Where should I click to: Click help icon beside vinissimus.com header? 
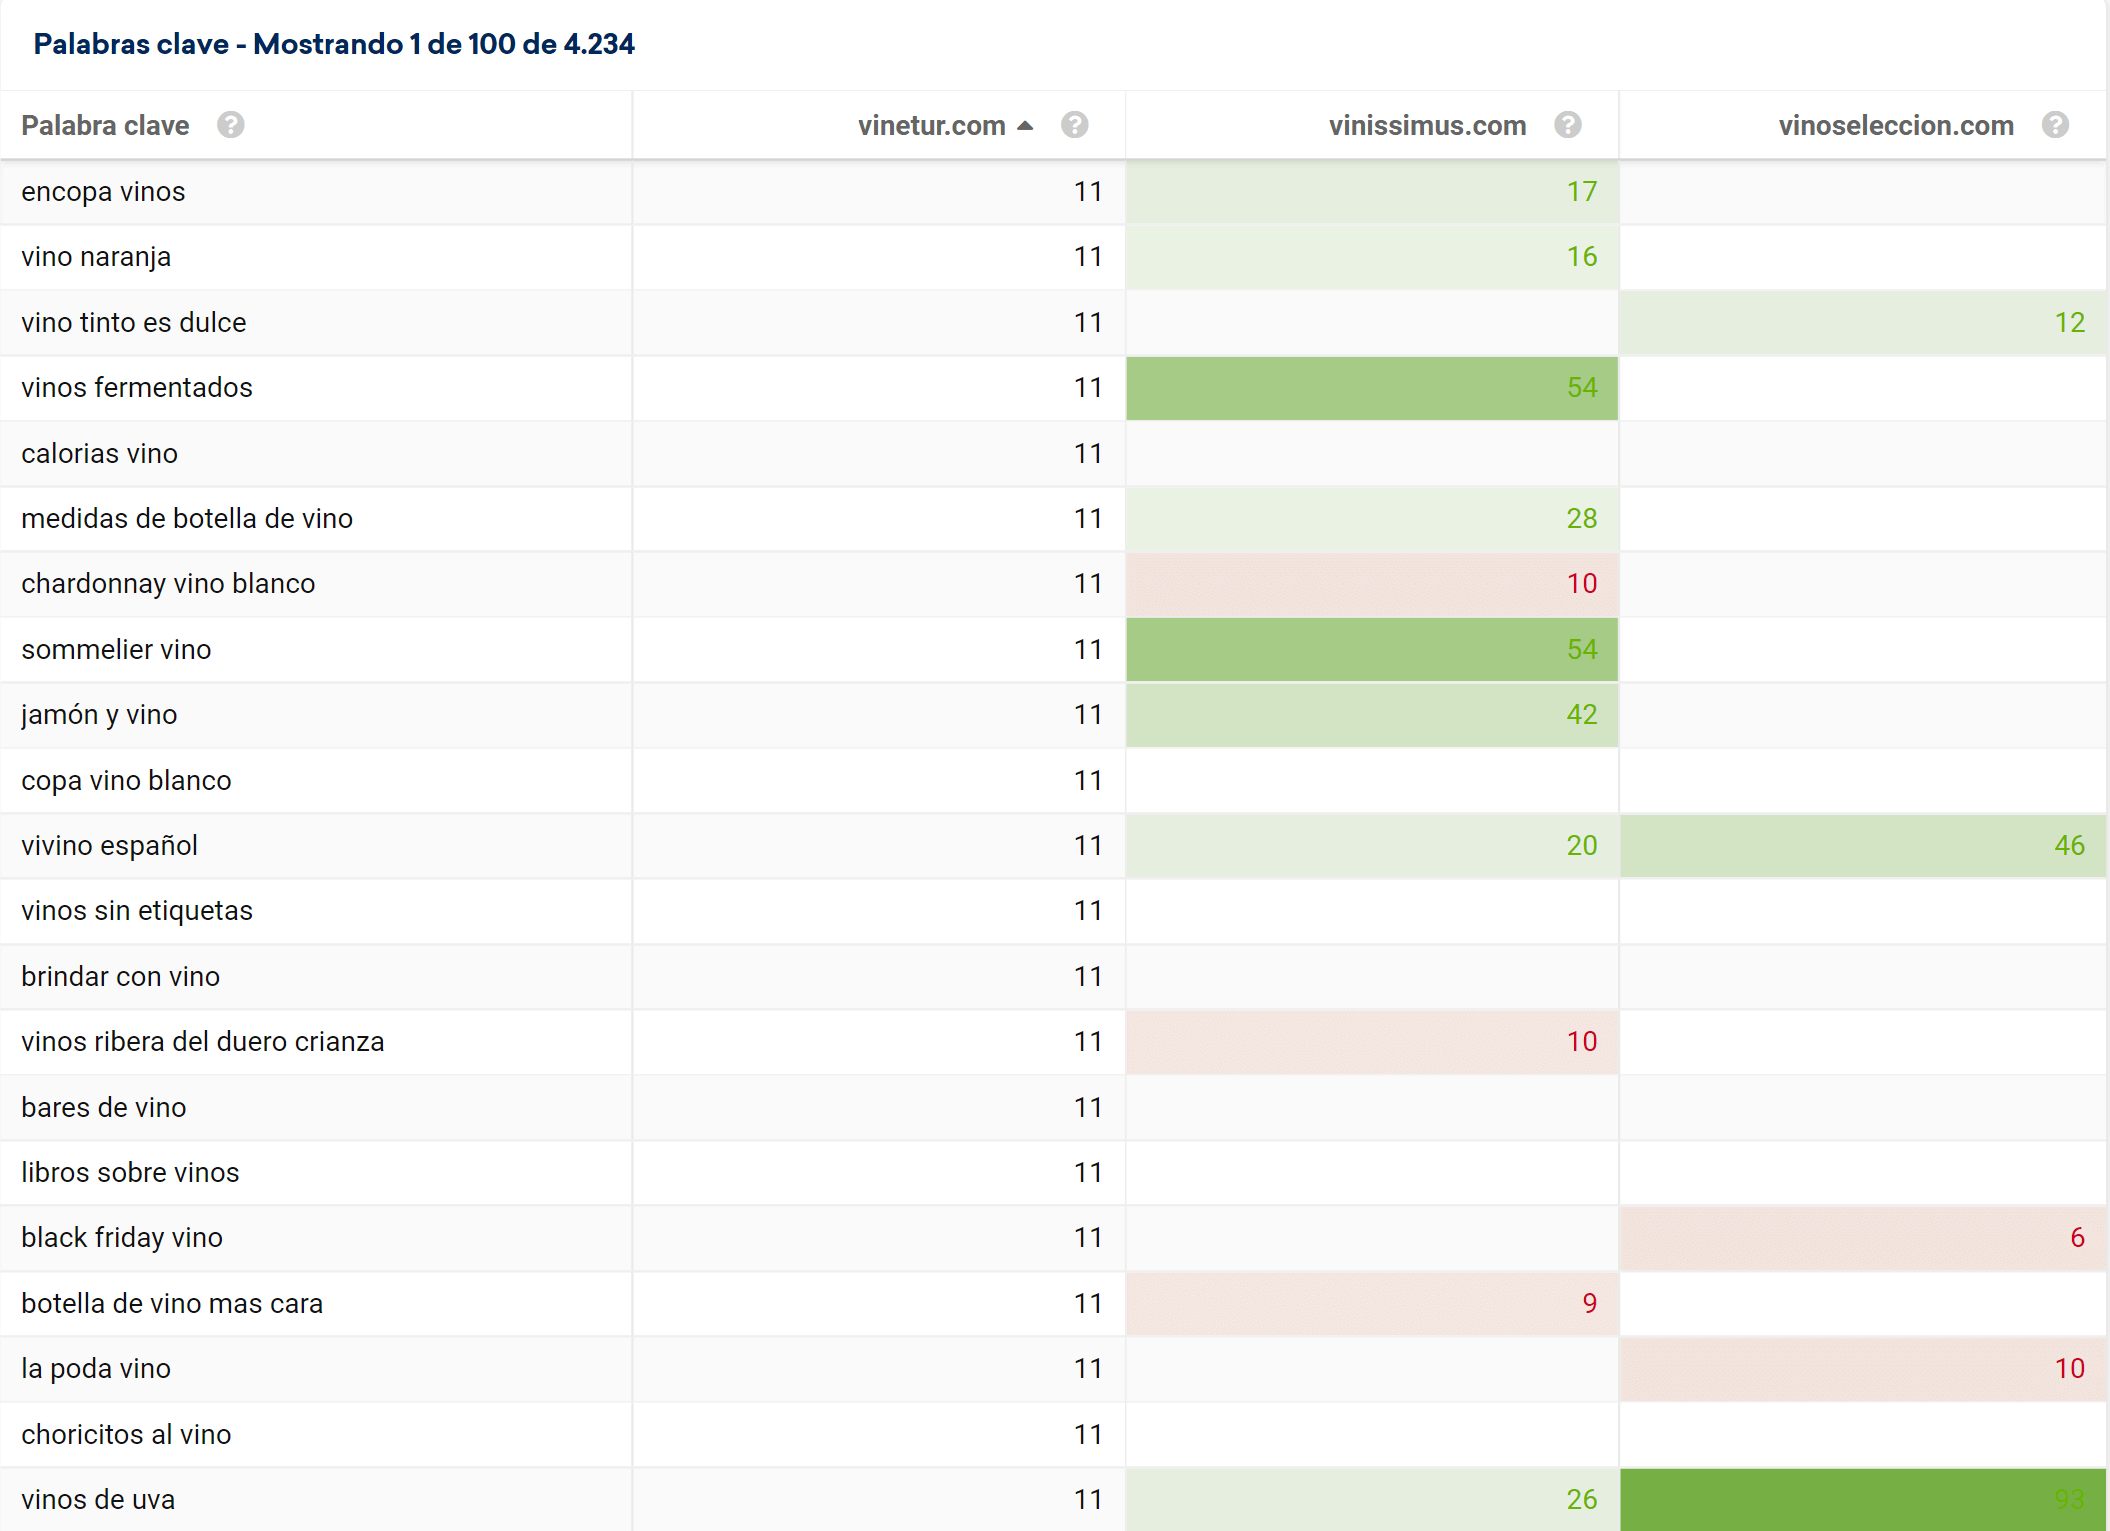click(1568, 125)
